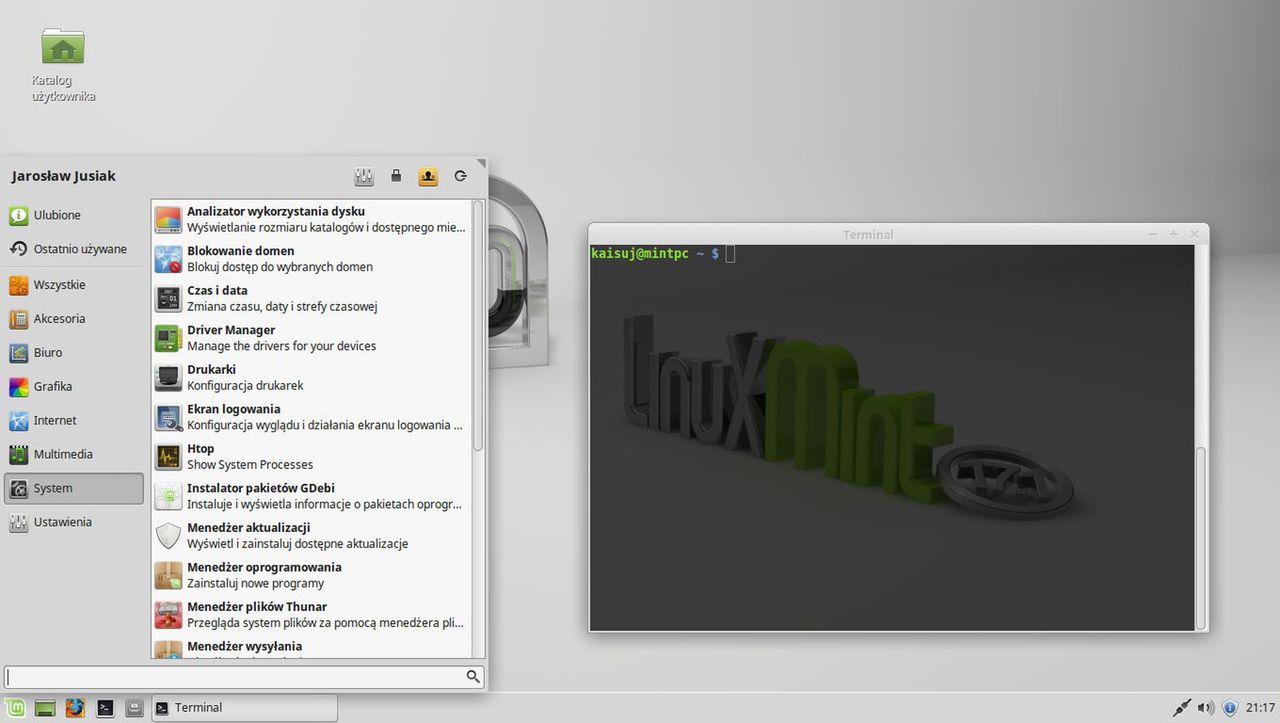Image resolution: width=1280 pixels, height=723 pixels.
Task: Click the application list scrollbar
Action: coord(478,326)
